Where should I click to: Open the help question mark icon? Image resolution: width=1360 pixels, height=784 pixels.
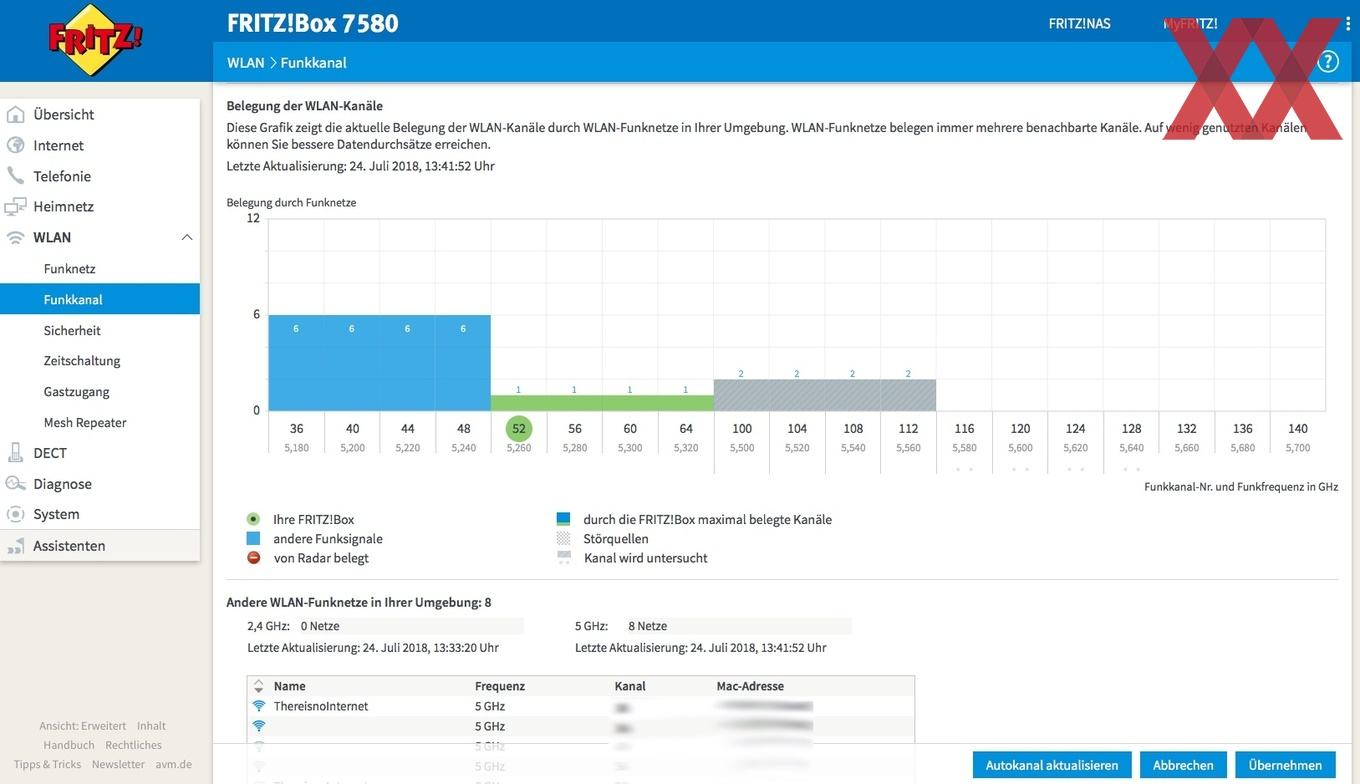(1328, 62)
